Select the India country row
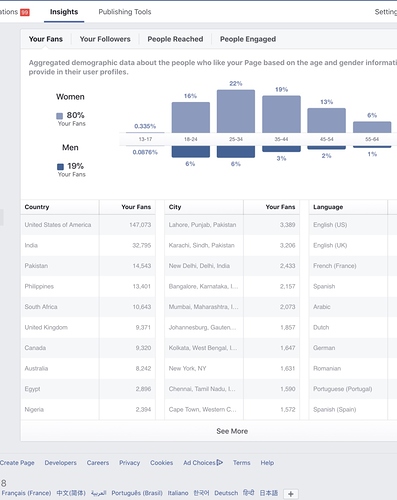The width and height of the screenshot is (397, 500). tap(88, 245)
